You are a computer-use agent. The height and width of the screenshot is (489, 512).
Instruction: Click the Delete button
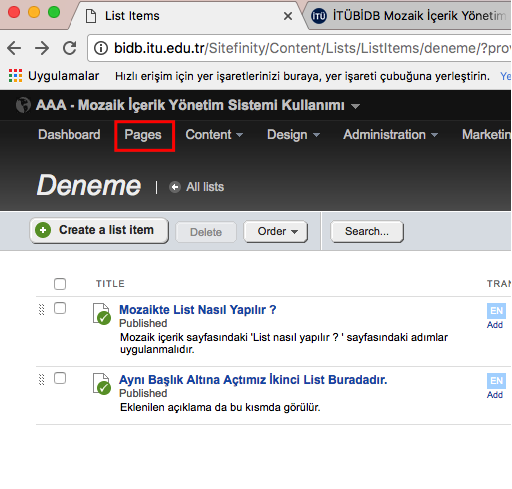click(x=206, y=232)
